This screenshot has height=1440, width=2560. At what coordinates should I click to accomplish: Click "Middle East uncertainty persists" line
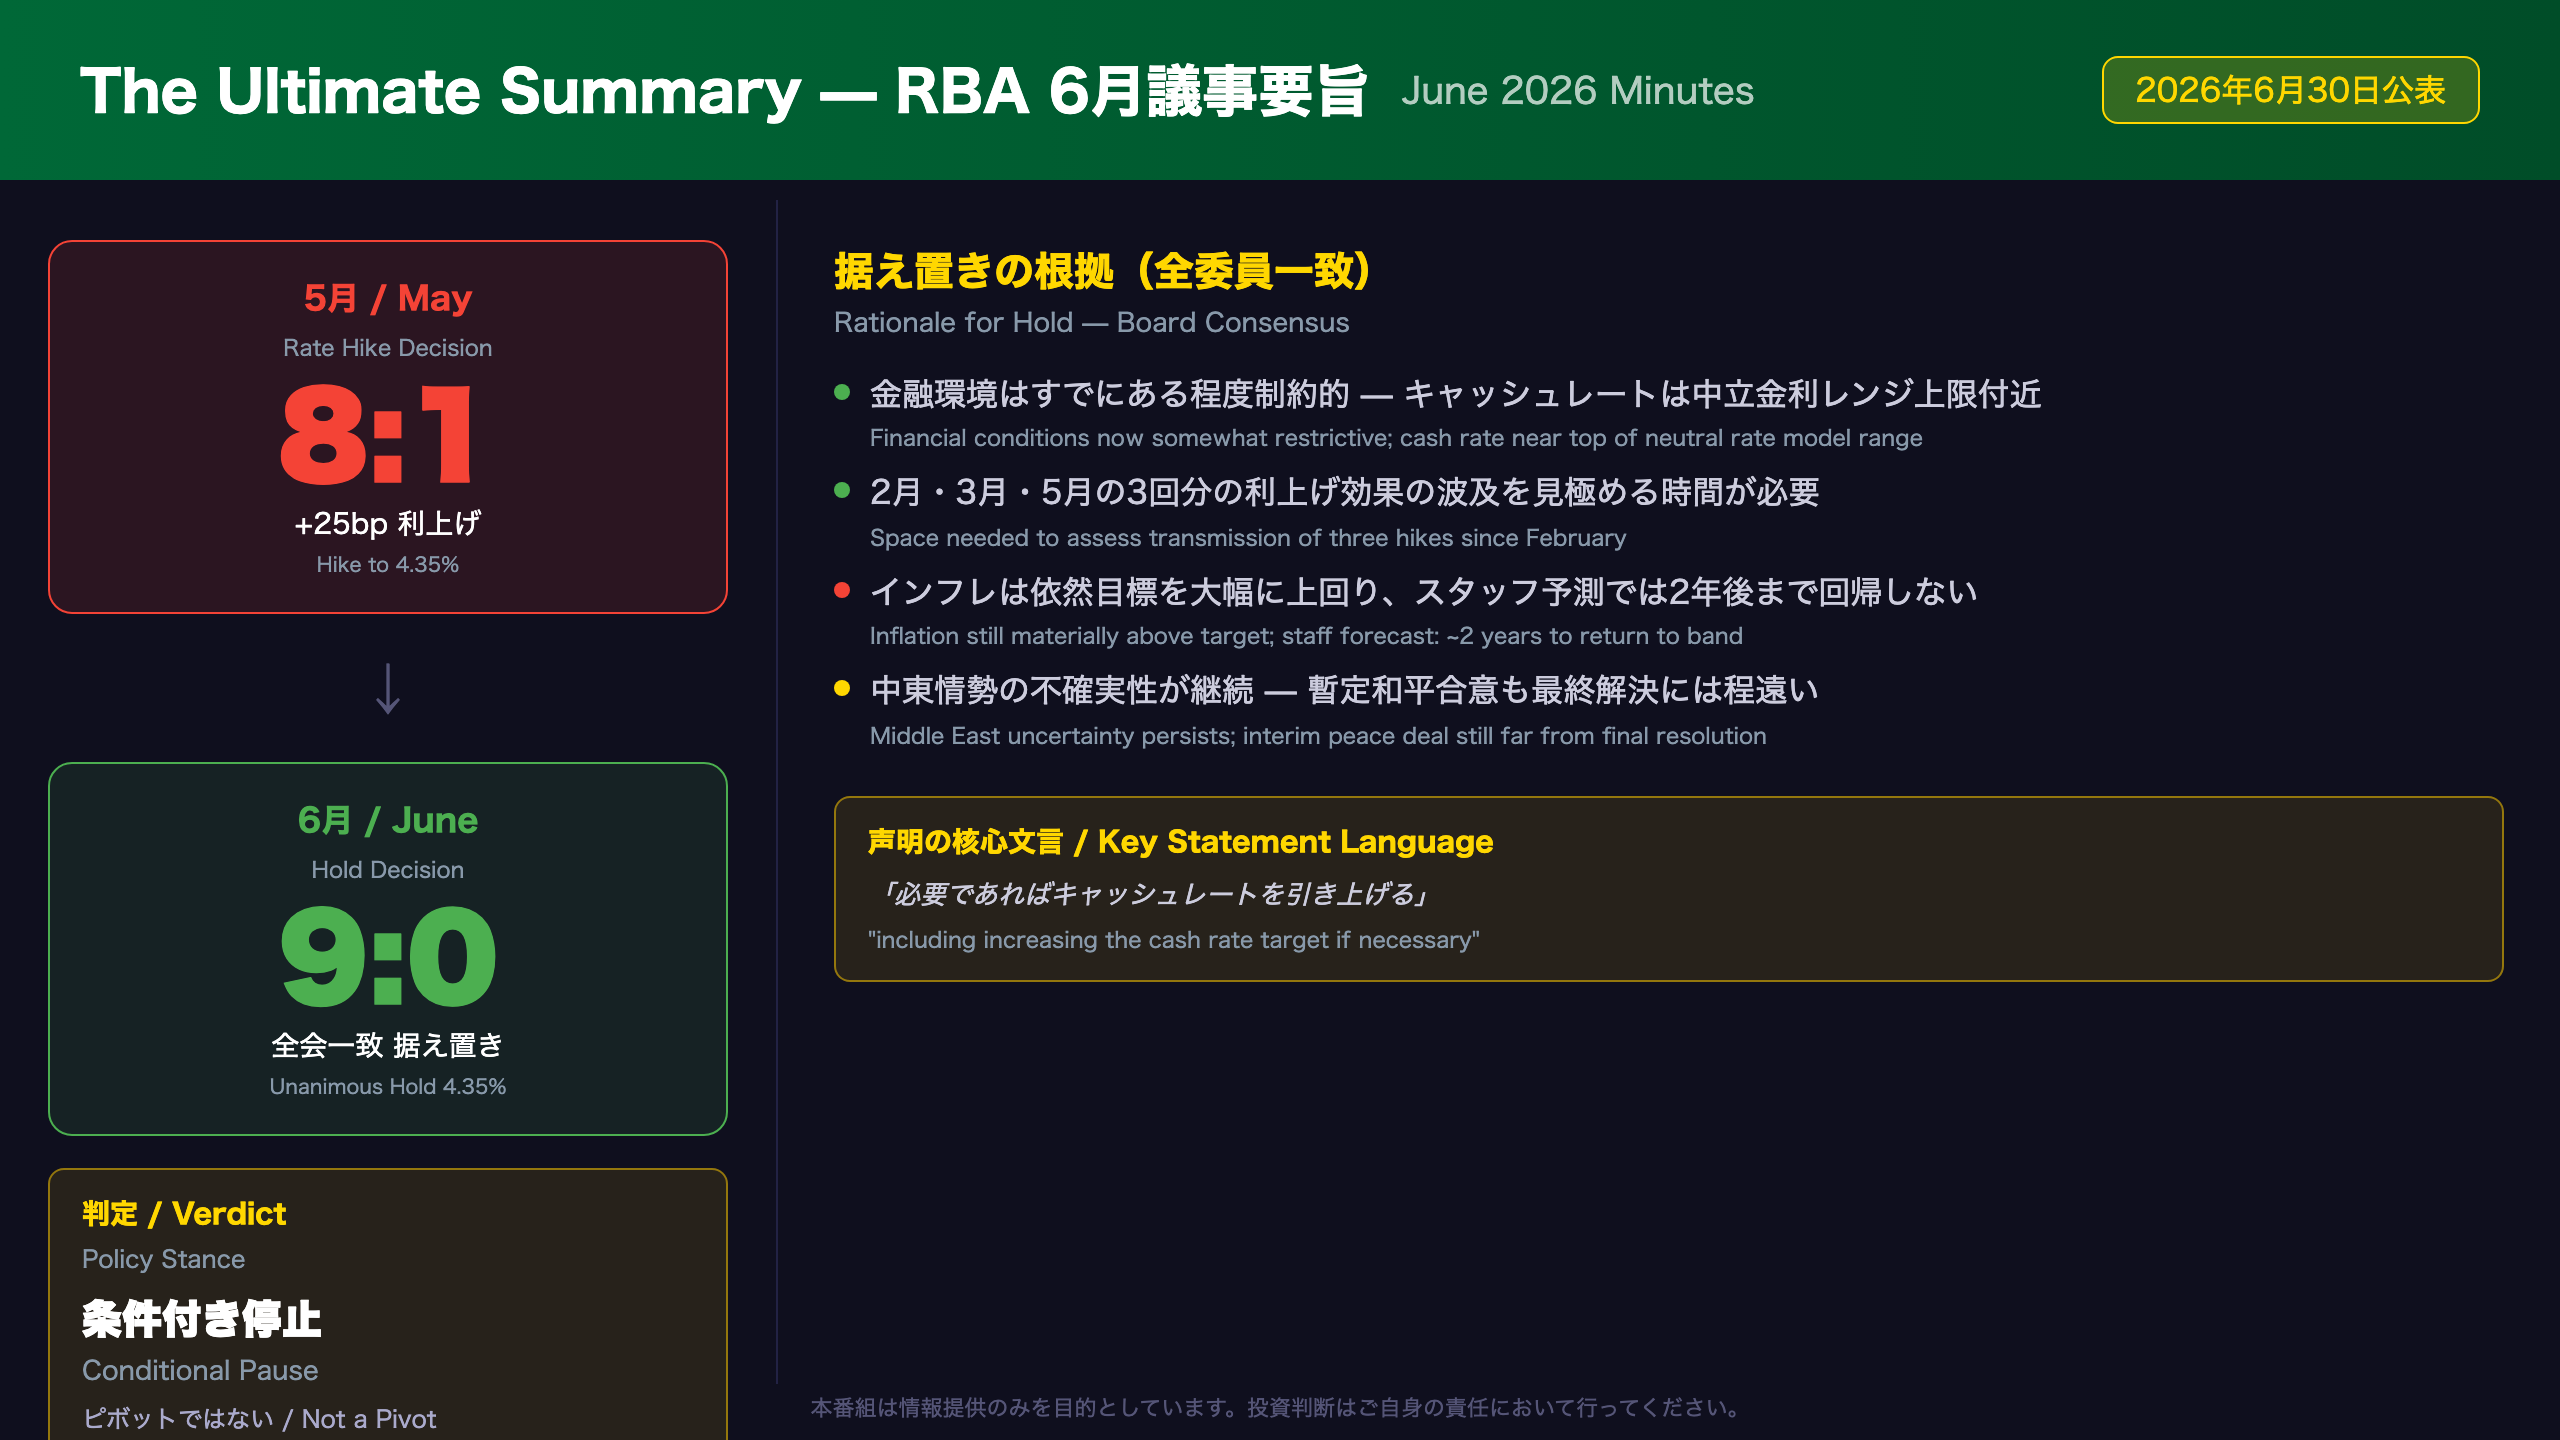(x=1318, y=736)
